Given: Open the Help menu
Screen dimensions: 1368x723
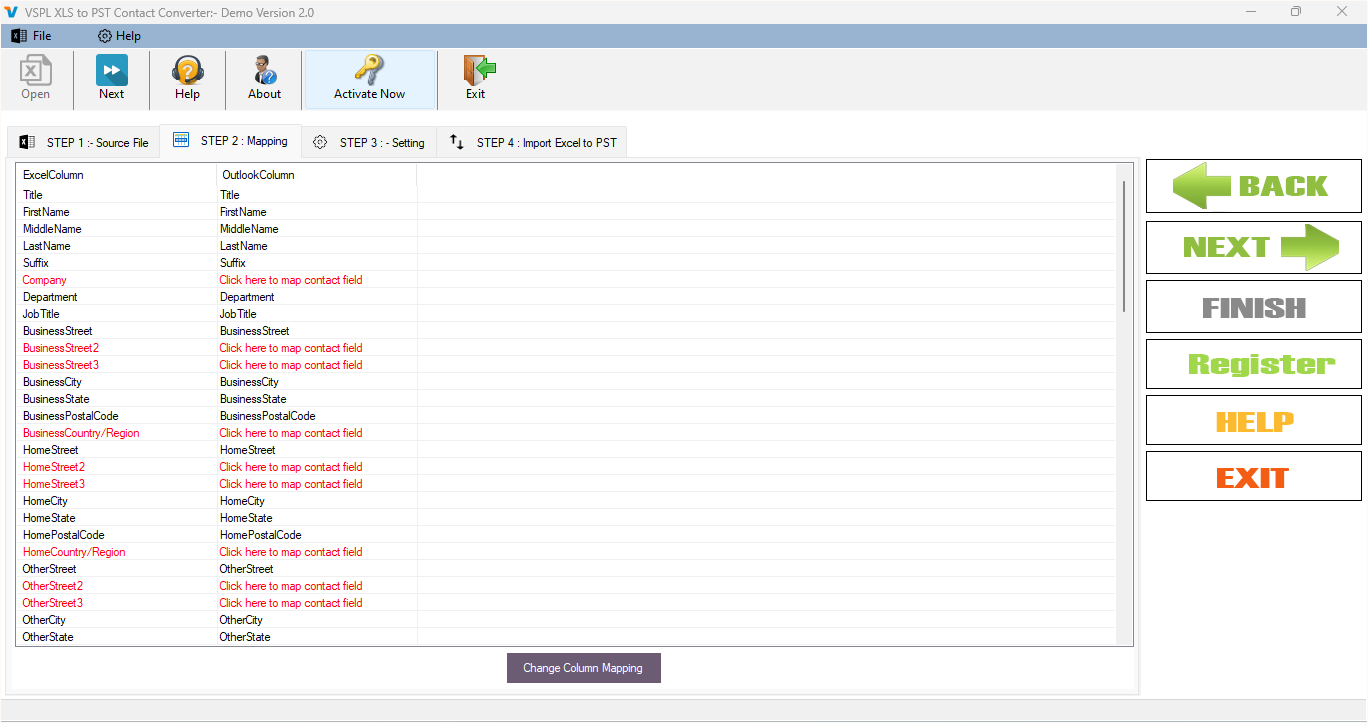Looking at the screenshot, I should point(119,36).
